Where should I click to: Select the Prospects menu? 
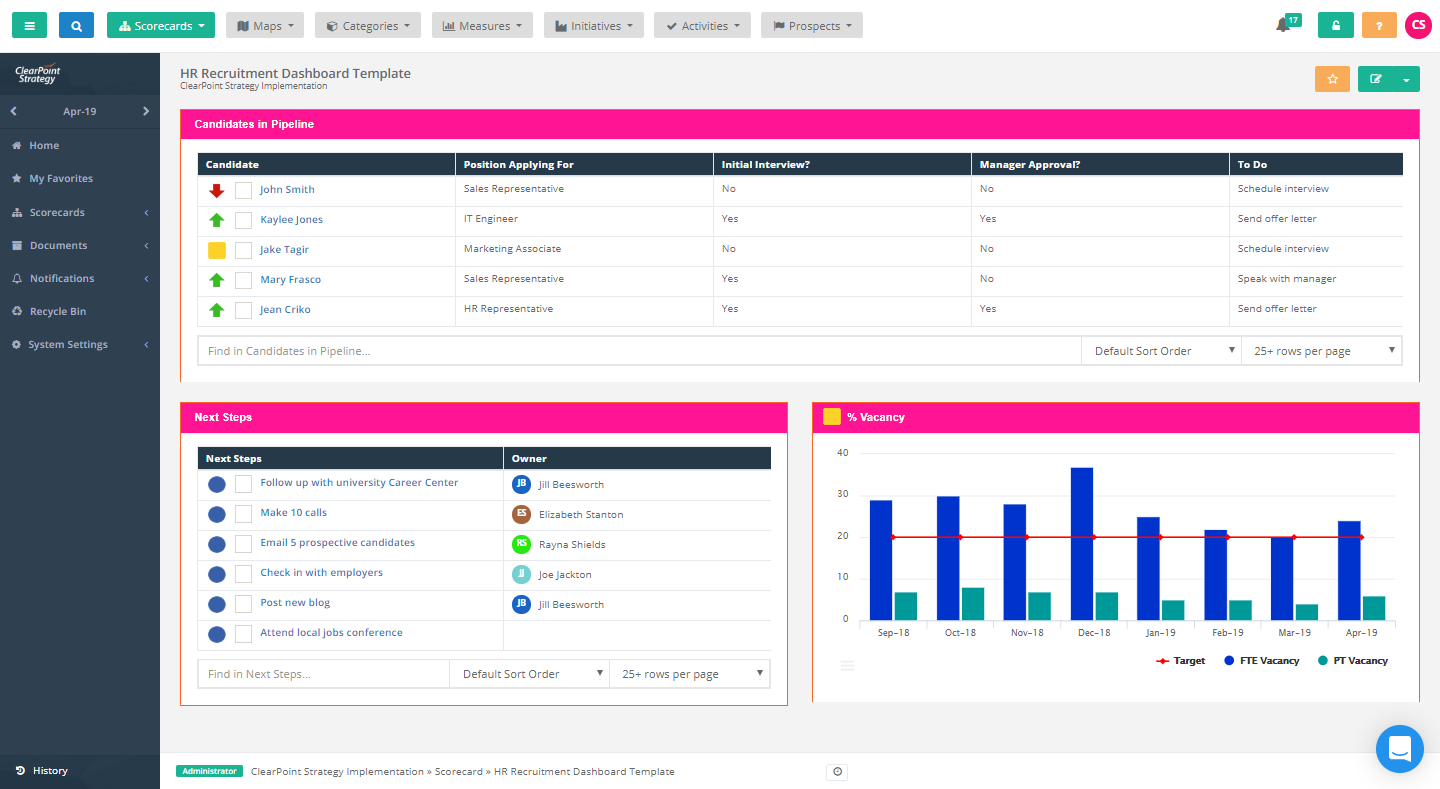pos(811,24)
